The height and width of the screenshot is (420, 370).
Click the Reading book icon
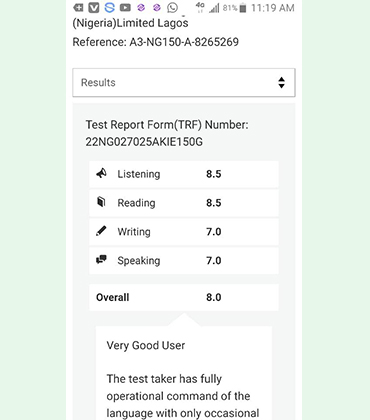coord(101,202)
